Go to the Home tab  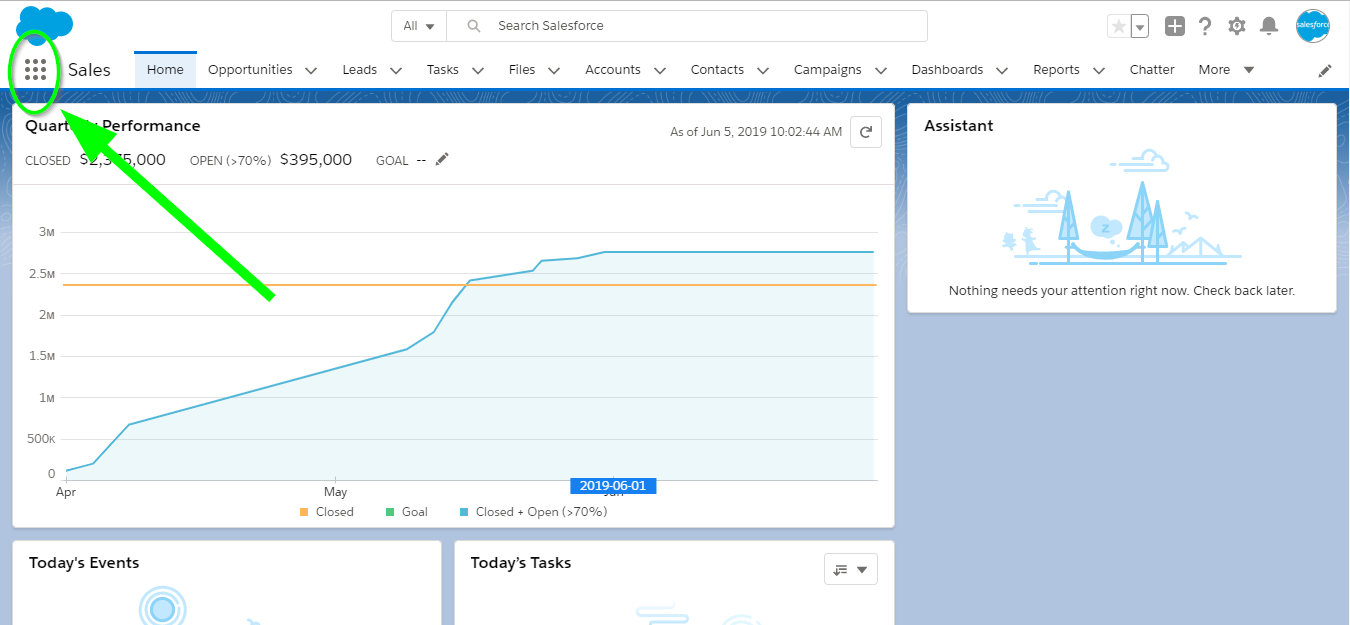tap(165, 70)
